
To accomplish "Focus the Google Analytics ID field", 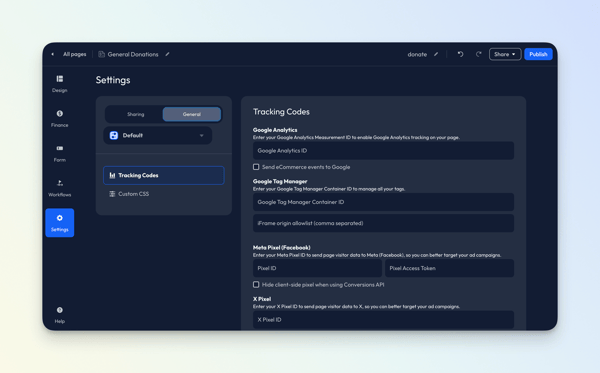I will click(383, 151).
